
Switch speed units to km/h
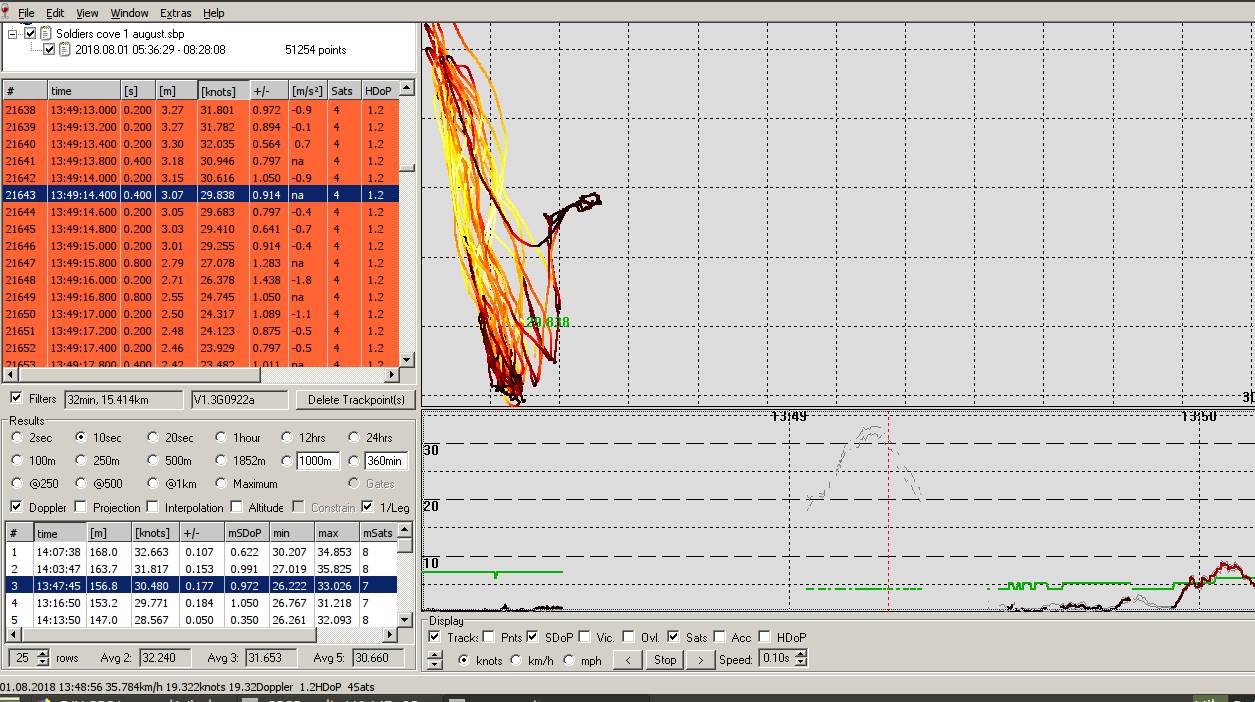[x=517, y=660]
